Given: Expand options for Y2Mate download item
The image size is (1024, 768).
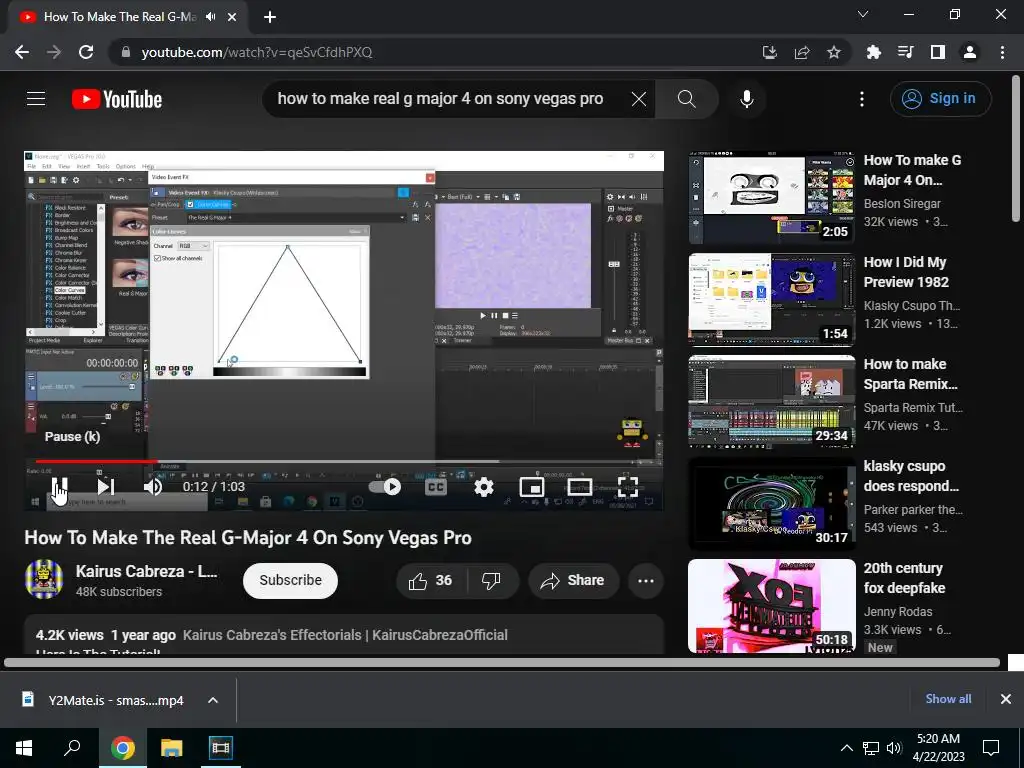Looking at the screenshot, I should click(x=213, y=700).
